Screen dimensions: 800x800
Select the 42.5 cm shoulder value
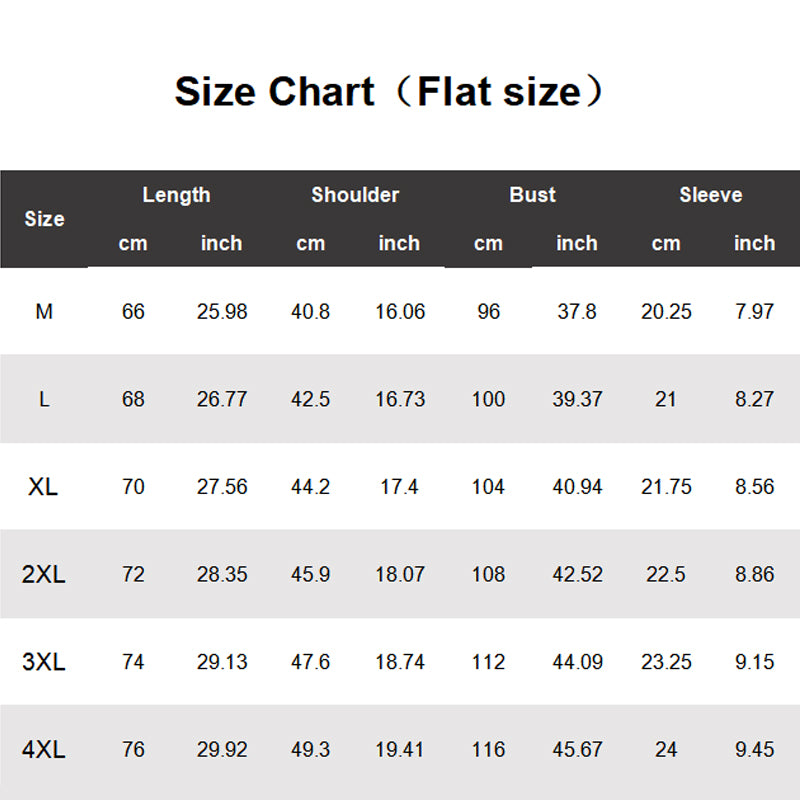[x=310, y=399]
